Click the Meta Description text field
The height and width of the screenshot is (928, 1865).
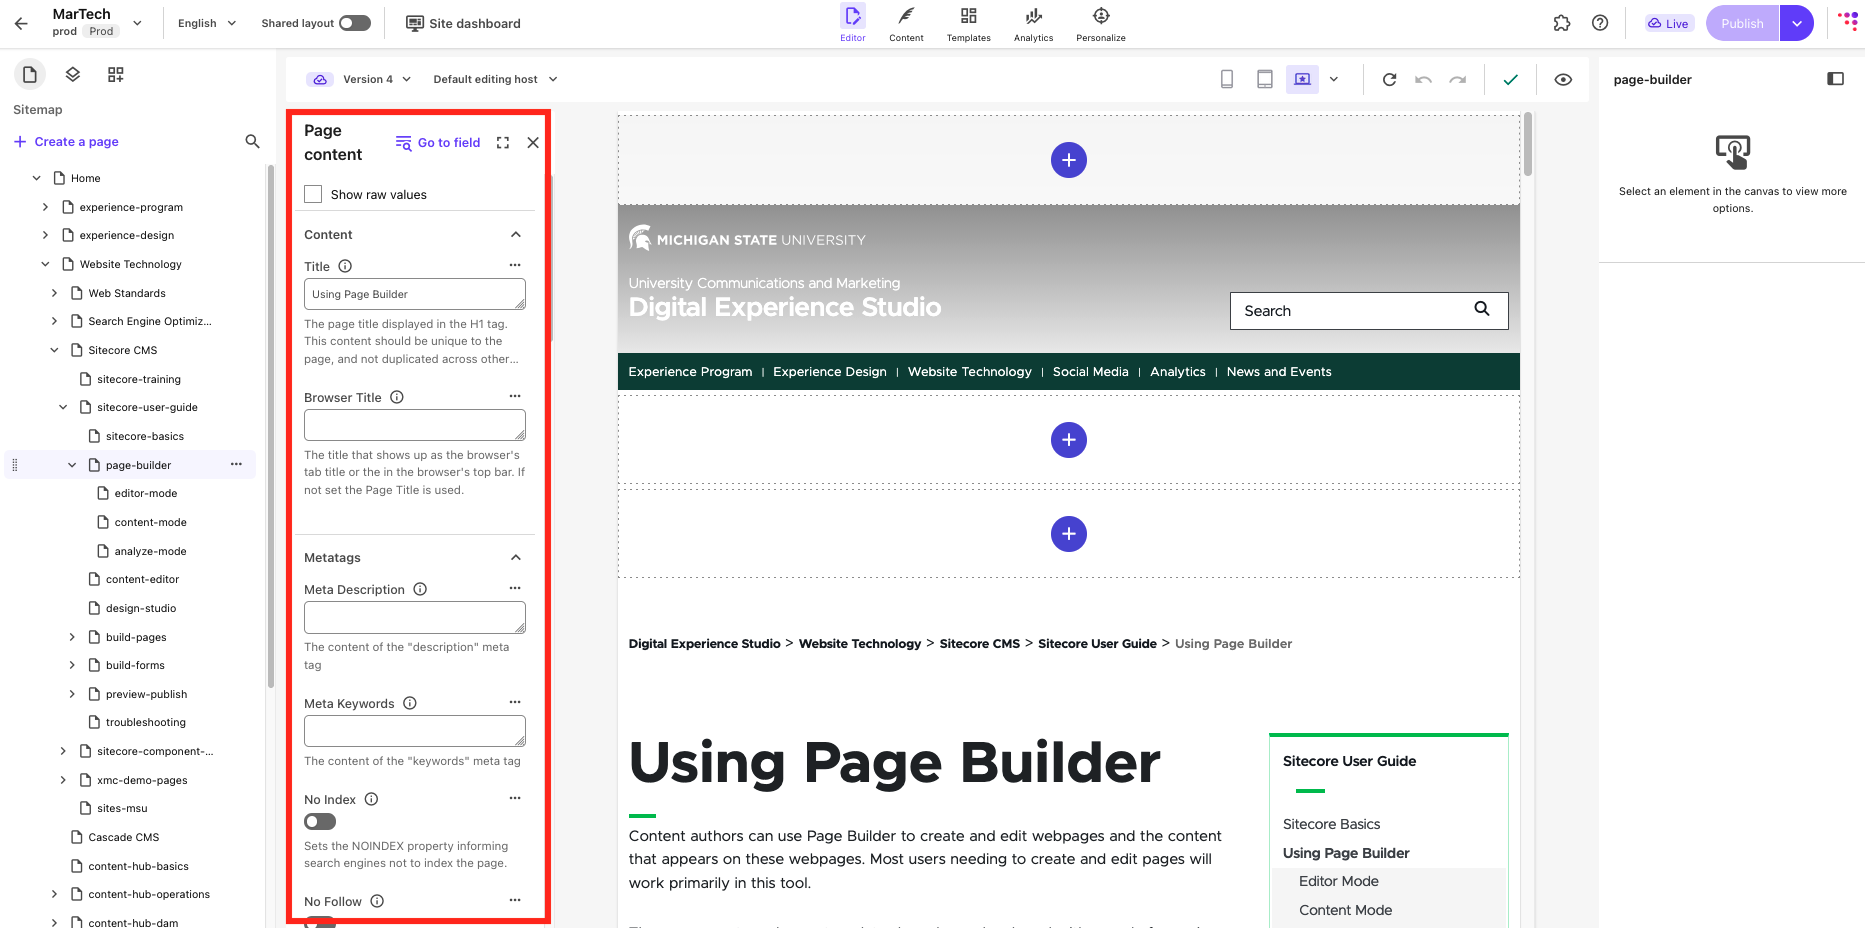pyautogui.click(x=415, y=617)
